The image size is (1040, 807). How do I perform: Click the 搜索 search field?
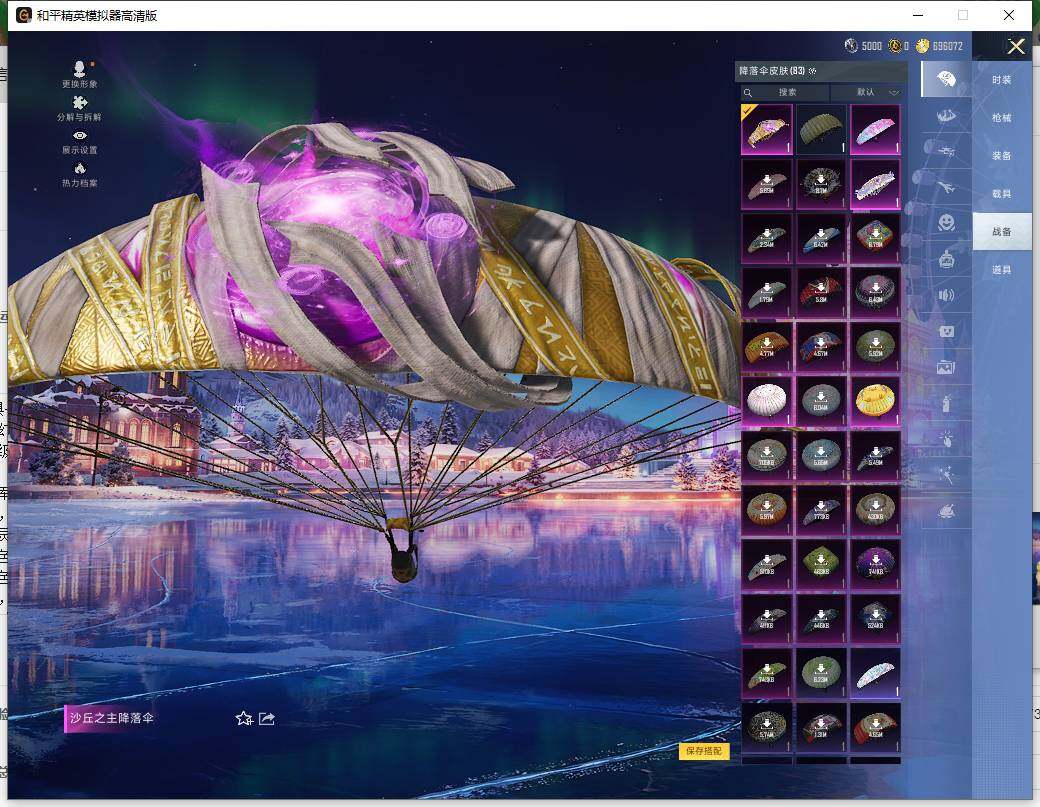pyautogui.click(x=786, y=92)
